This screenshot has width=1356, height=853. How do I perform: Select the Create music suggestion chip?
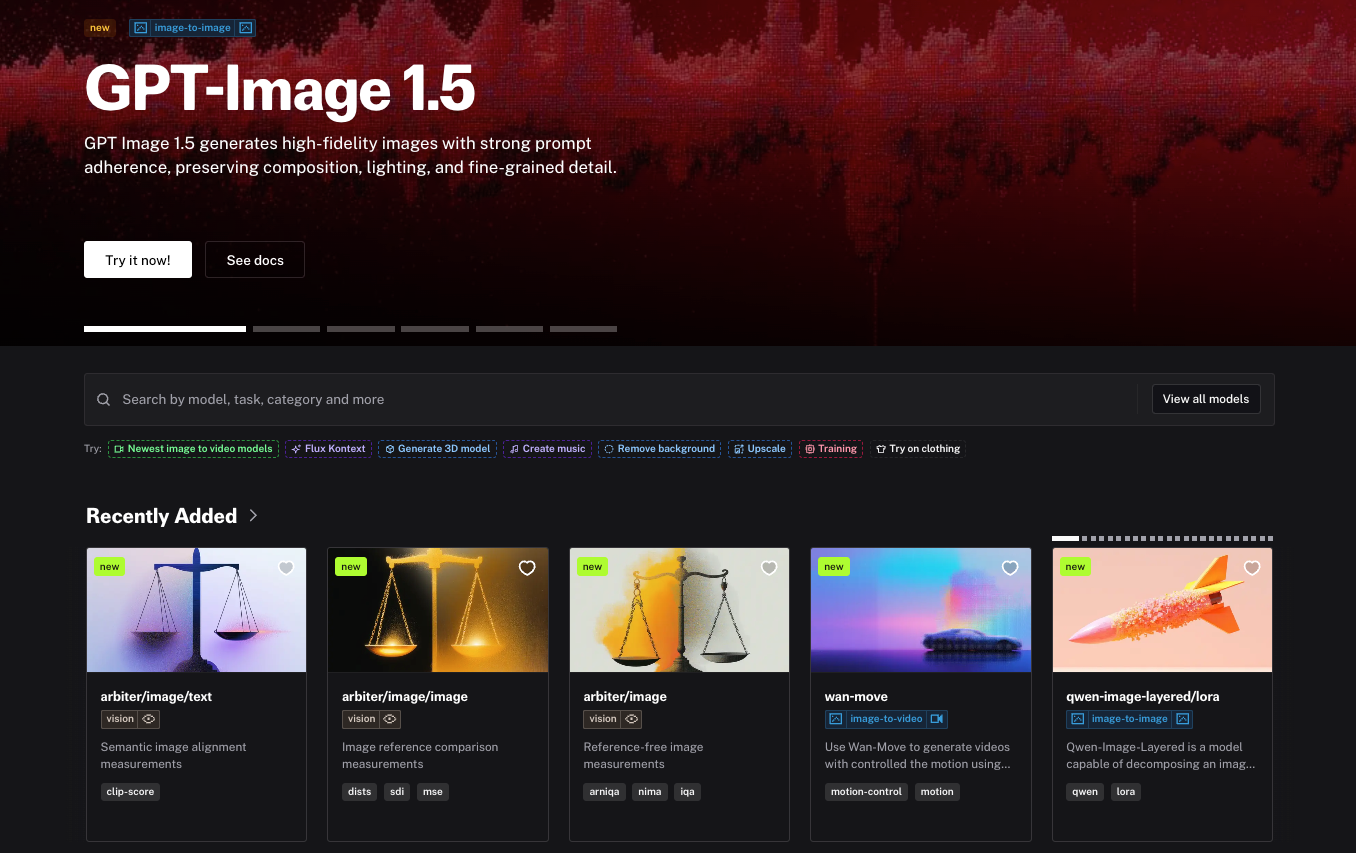coord(547,449)
